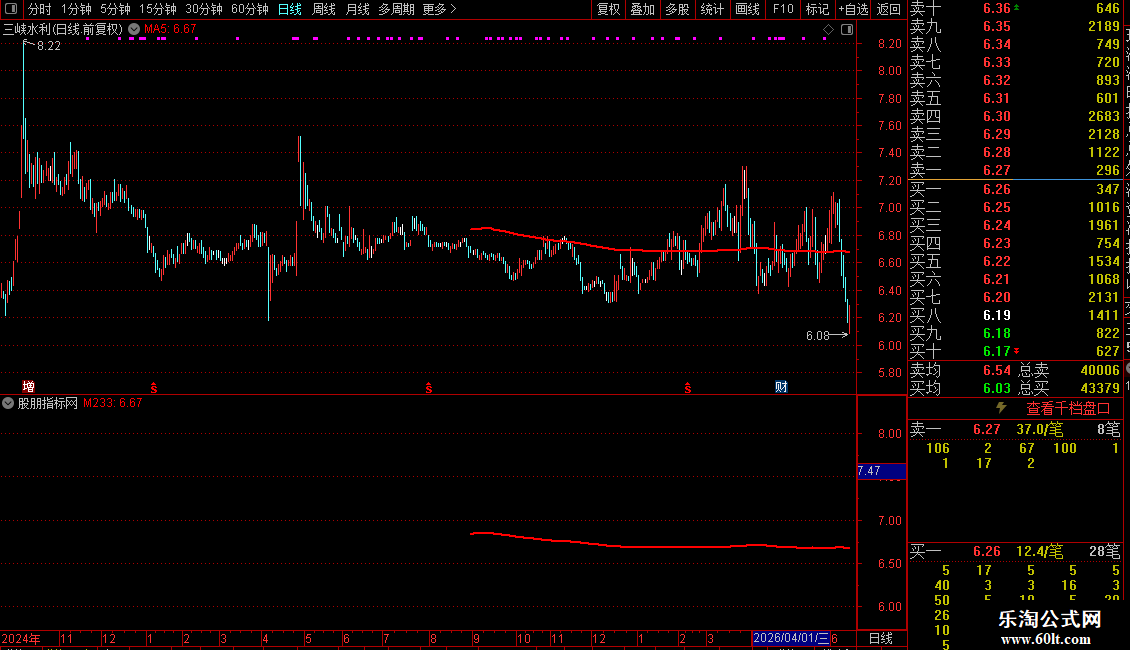Viewport: 1130px width, 650px height.
Task: Select the 买二 6.25 order row
Action: 1015,207
